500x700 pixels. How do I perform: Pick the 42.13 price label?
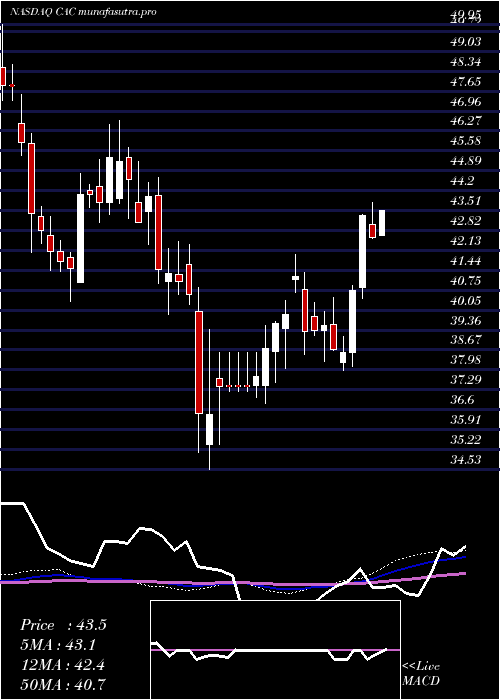click(x=466, y=241)
